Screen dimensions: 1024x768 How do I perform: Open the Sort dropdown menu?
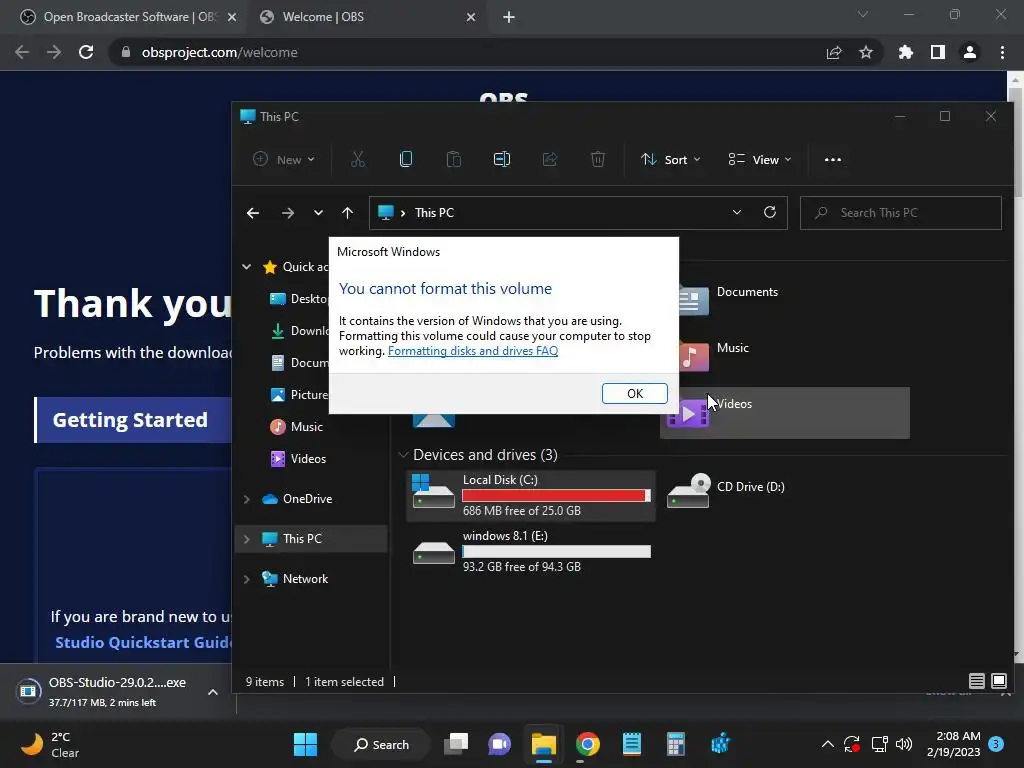coord(670,159)
